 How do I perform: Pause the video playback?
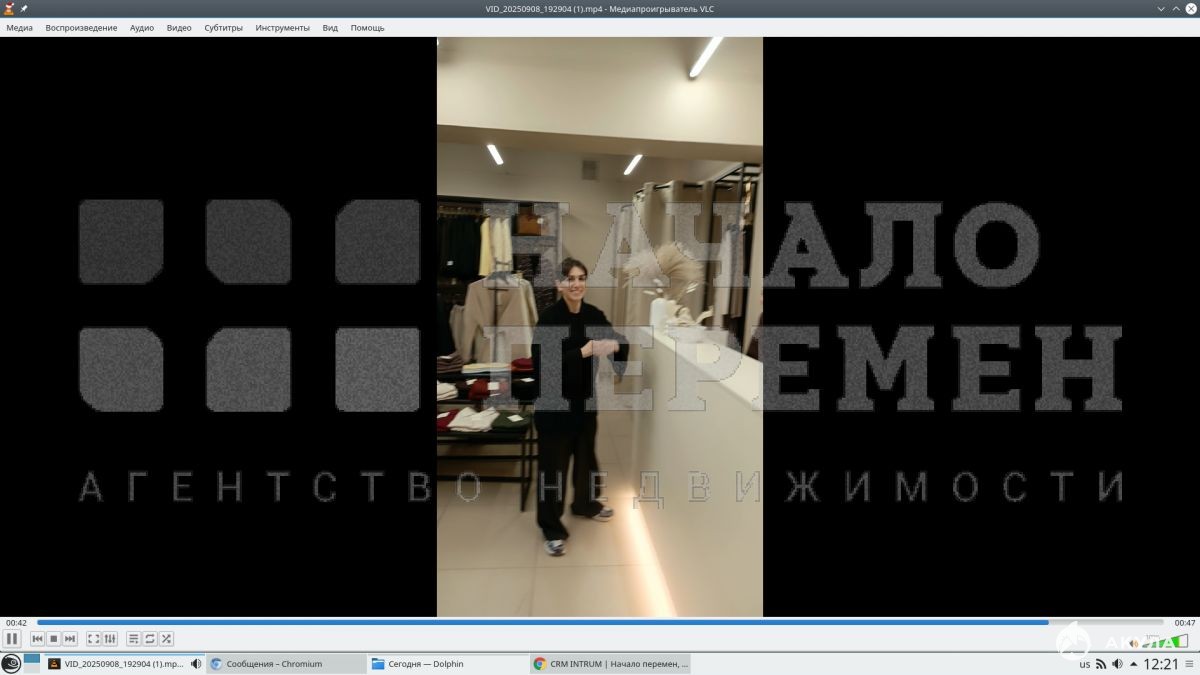point(12,639)
